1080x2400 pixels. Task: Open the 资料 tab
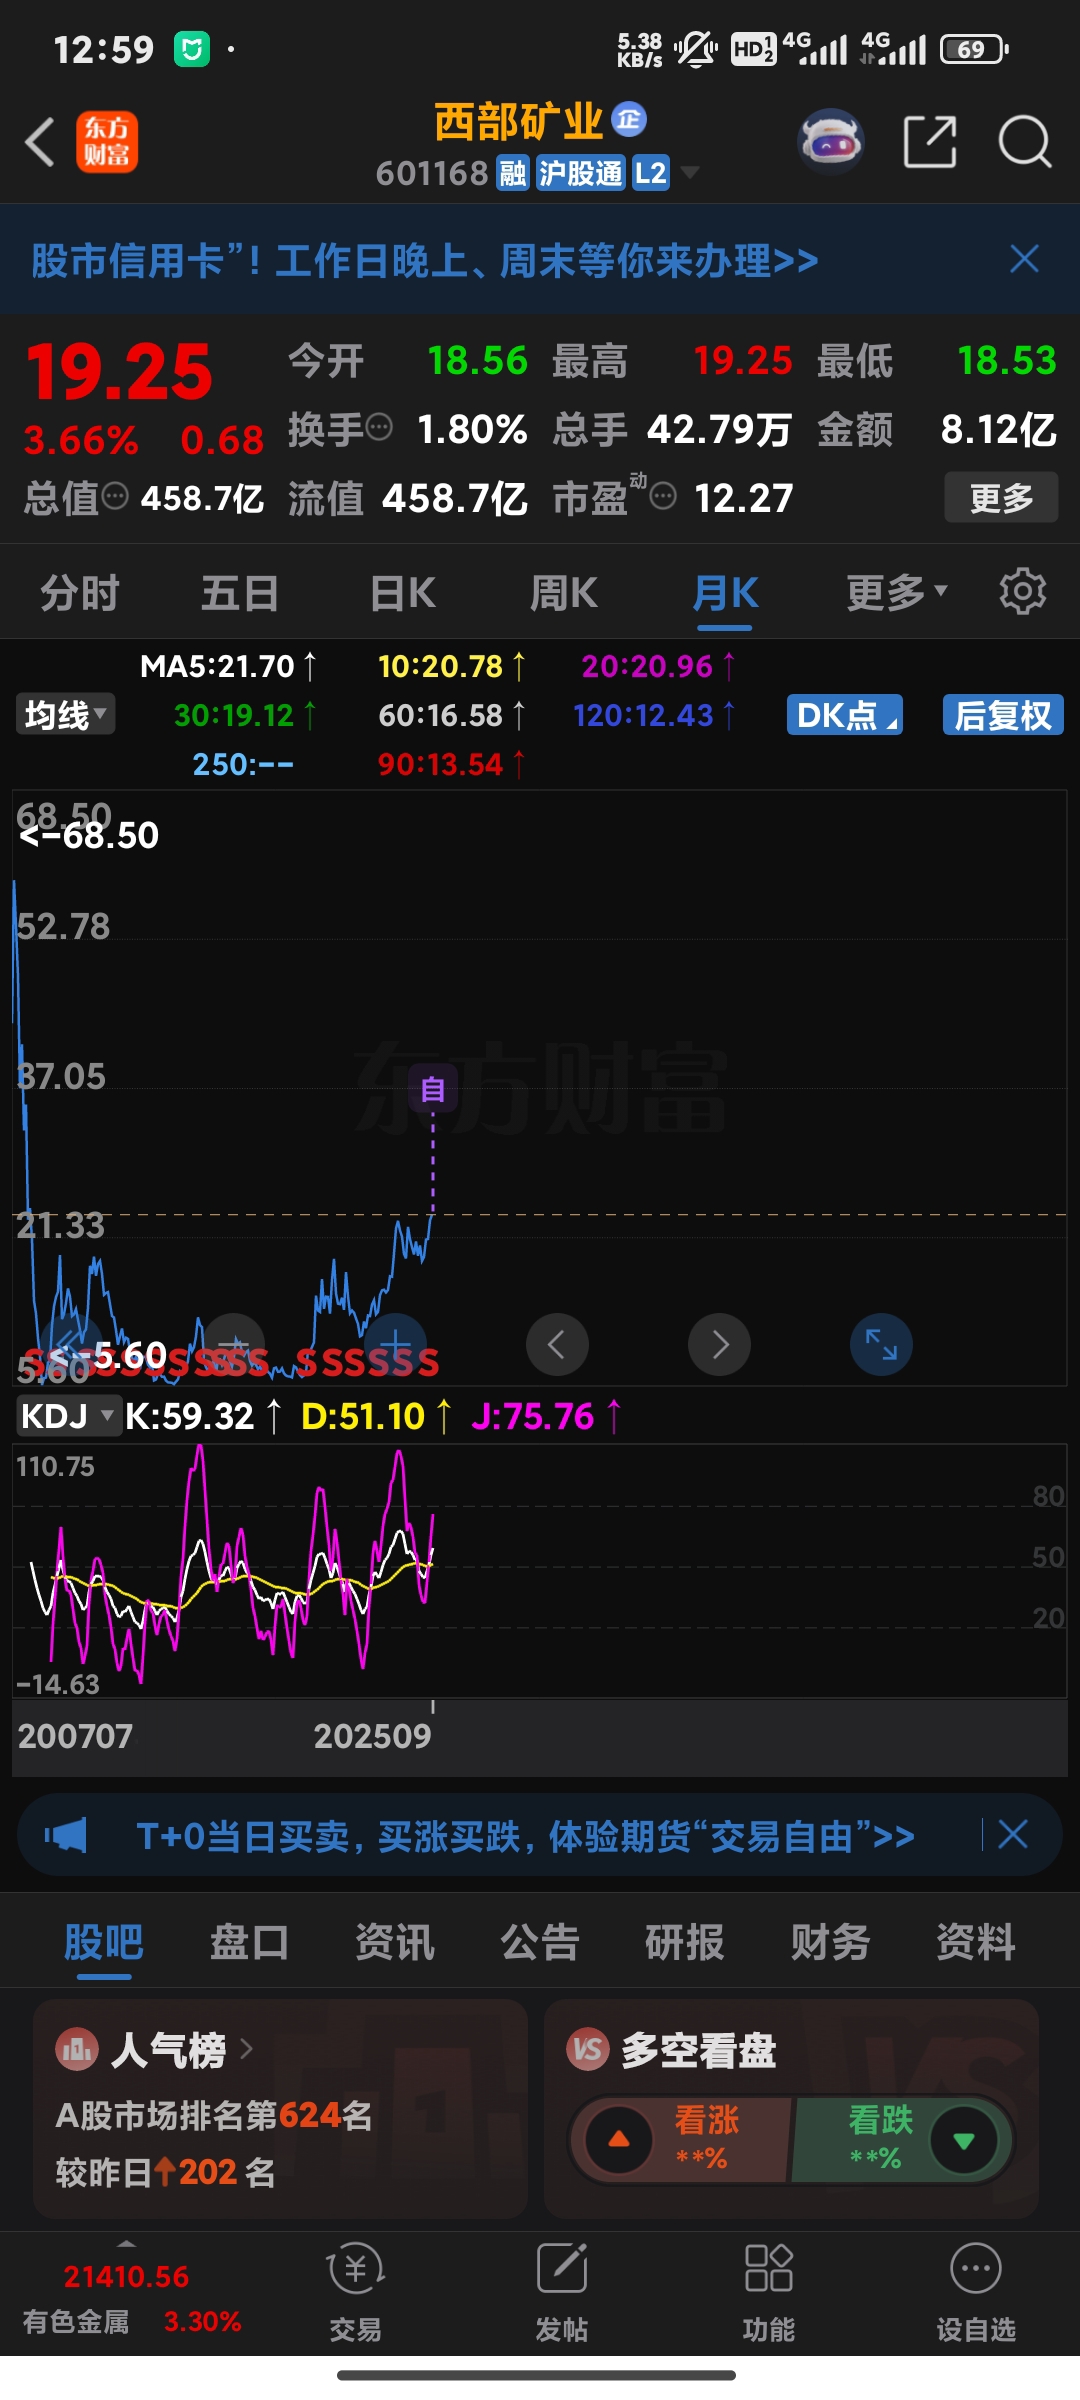coord(976,1942)
